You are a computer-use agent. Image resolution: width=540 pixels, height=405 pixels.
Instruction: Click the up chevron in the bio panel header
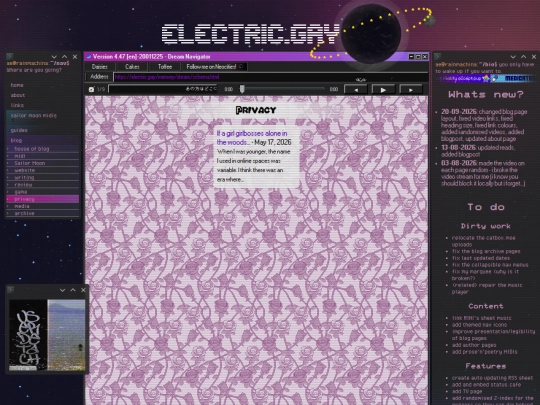pos(523,57)
